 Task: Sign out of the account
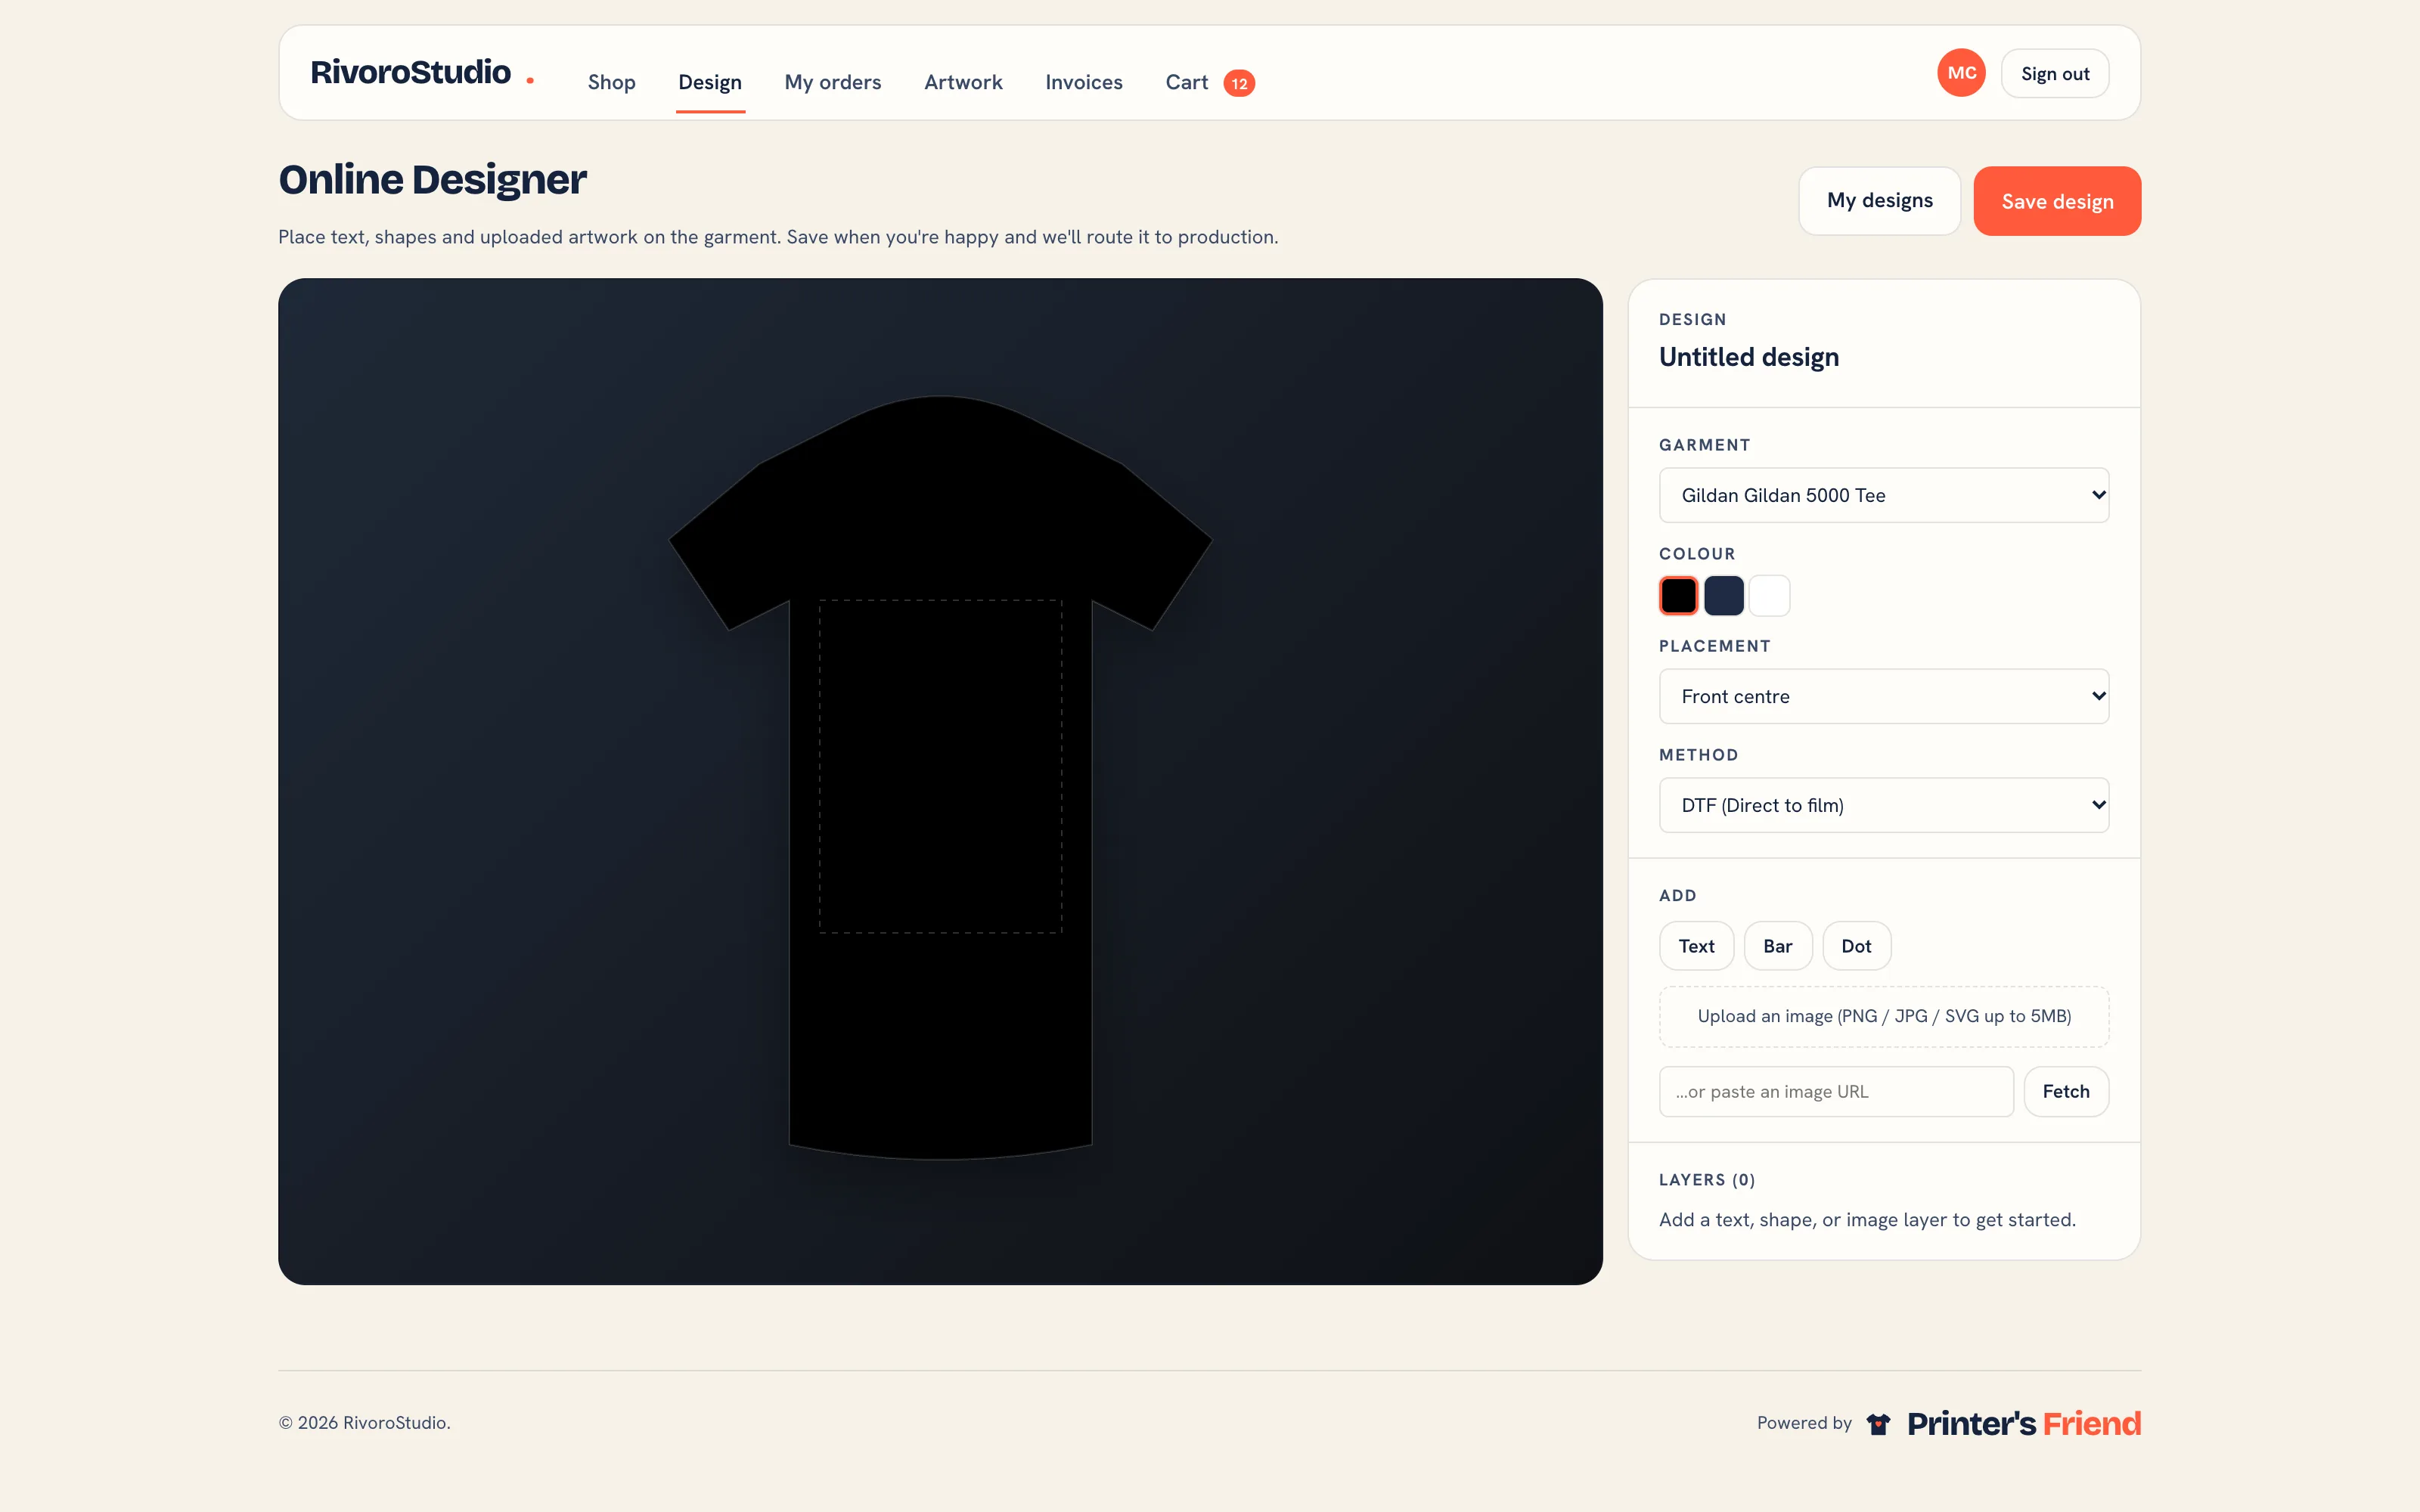(2055, 73)
